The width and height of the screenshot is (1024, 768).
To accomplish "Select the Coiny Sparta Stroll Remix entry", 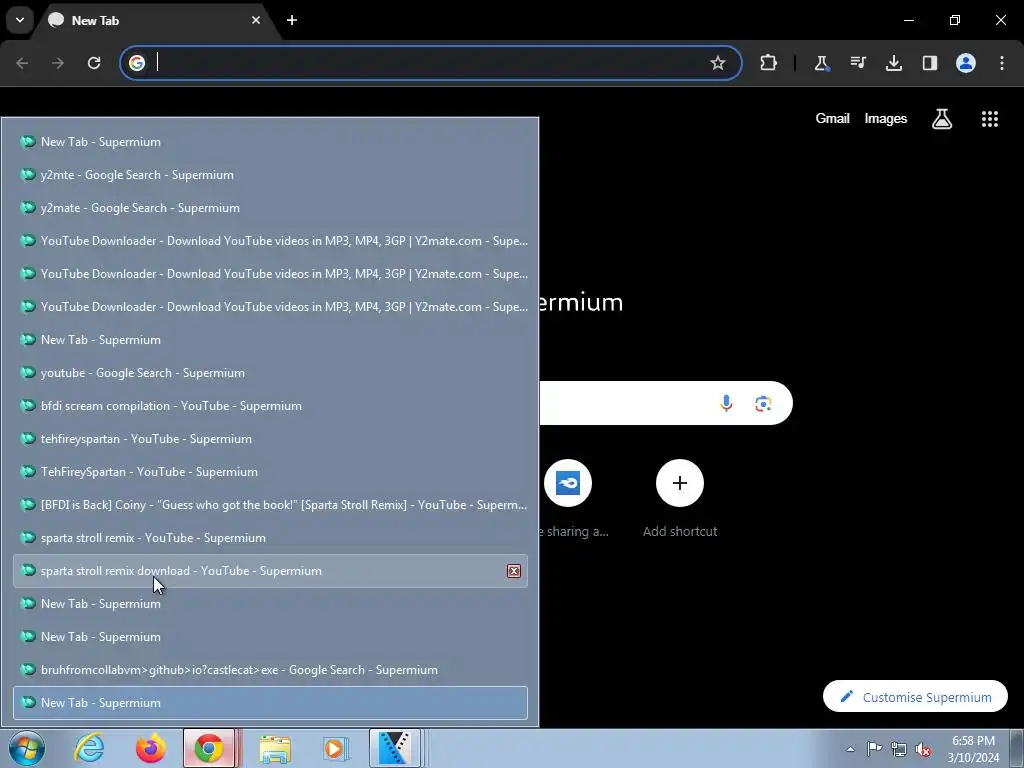I will [x=270, y=504].
